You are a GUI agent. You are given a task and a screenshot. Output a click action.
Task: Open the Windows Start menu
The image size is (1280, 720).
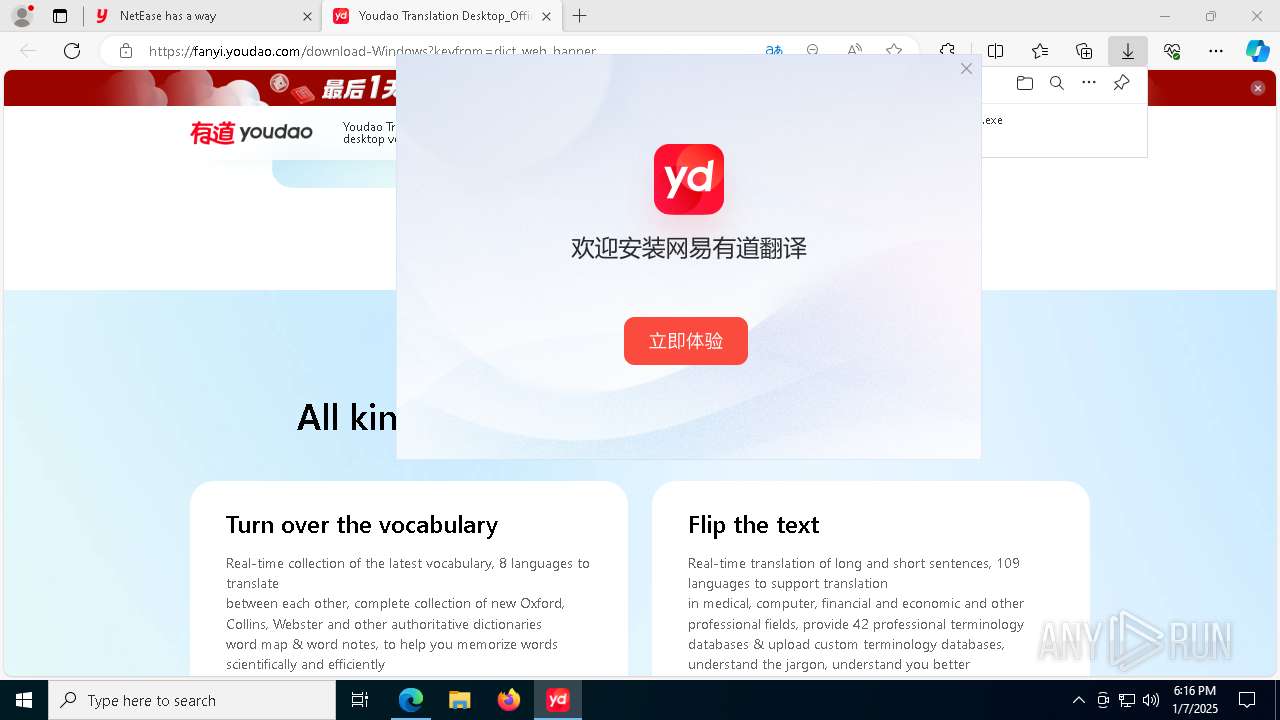click(x=24, y=700)
